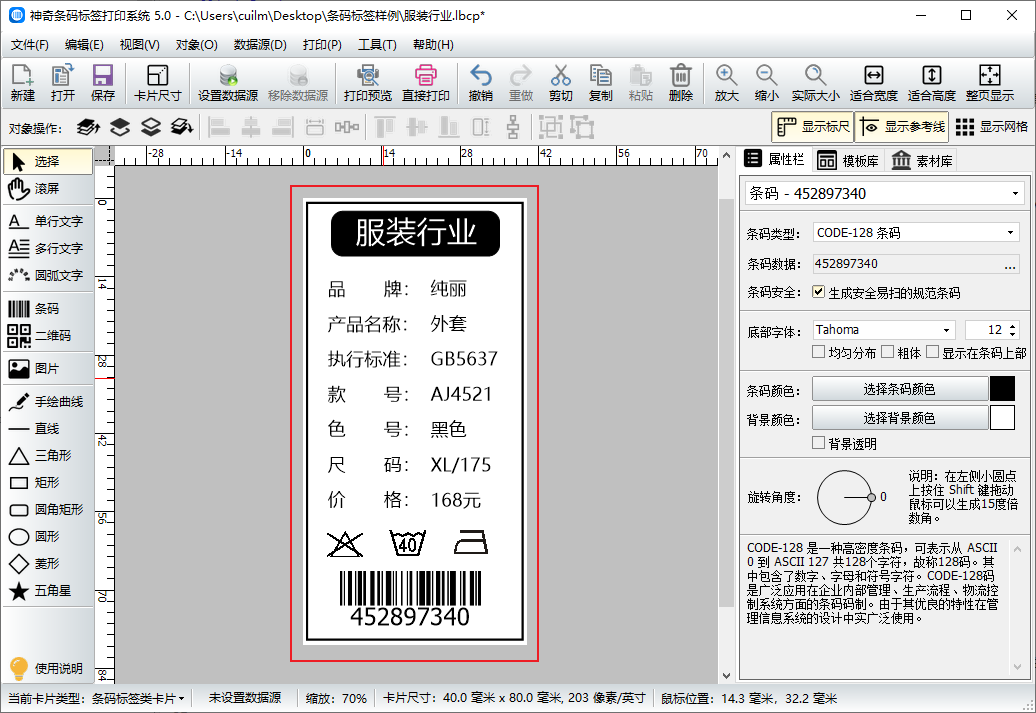The width and height of the screenshot is (1036, 713).
Task: Click the black barcode color swatch
Action: coord(1002,389)
